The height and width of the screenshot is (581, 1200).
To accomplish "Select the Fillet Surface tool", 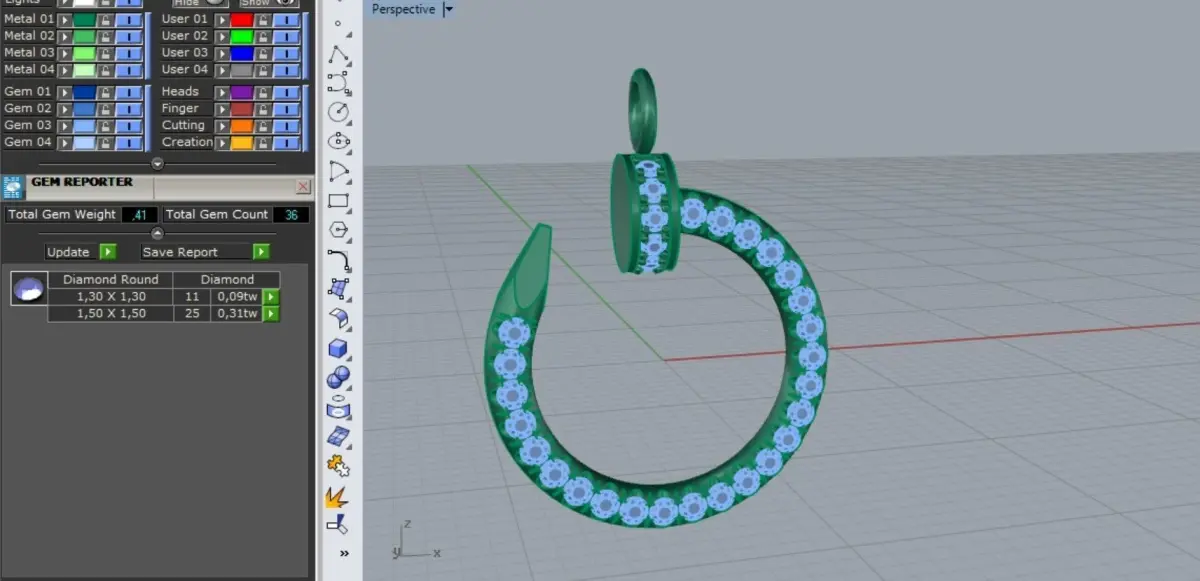I will 338,318.
